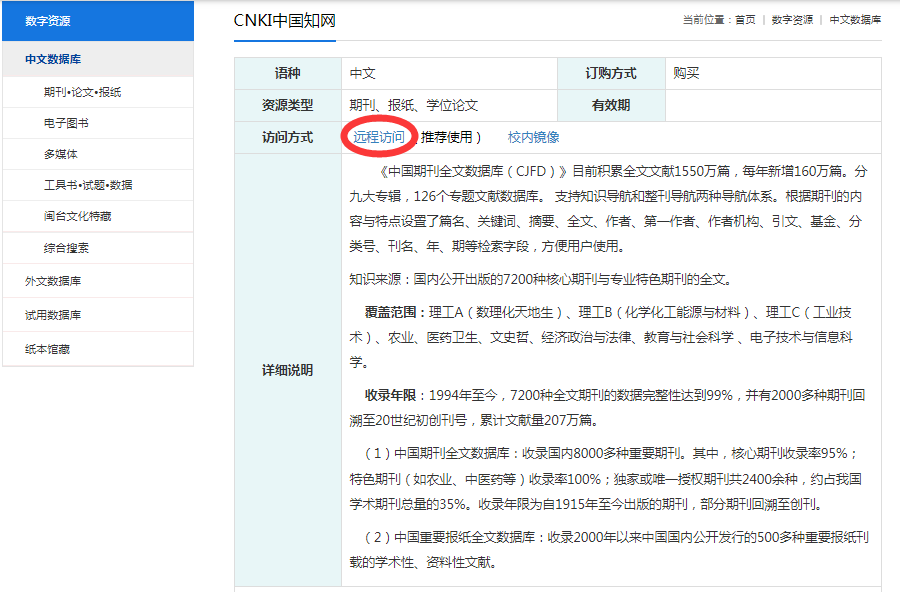
Task: Select the 工具书•试题•数据 sidebar item
Action: coord(88,185)
